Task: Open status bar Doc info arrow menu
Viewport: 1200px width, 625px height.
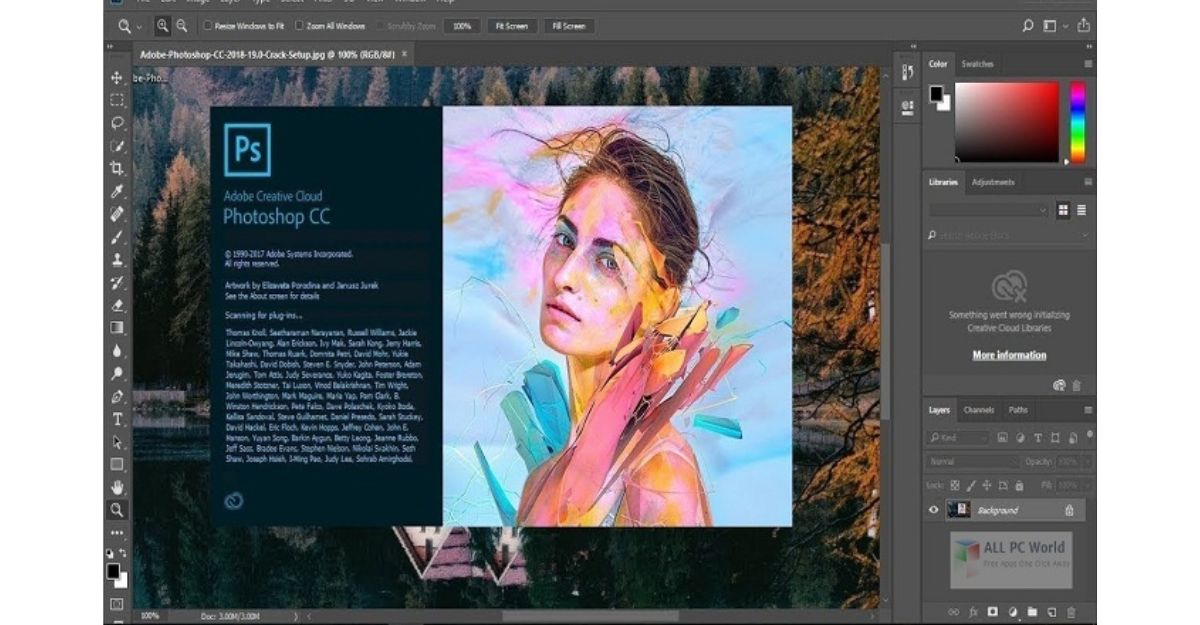Action: tap(296, 616)
